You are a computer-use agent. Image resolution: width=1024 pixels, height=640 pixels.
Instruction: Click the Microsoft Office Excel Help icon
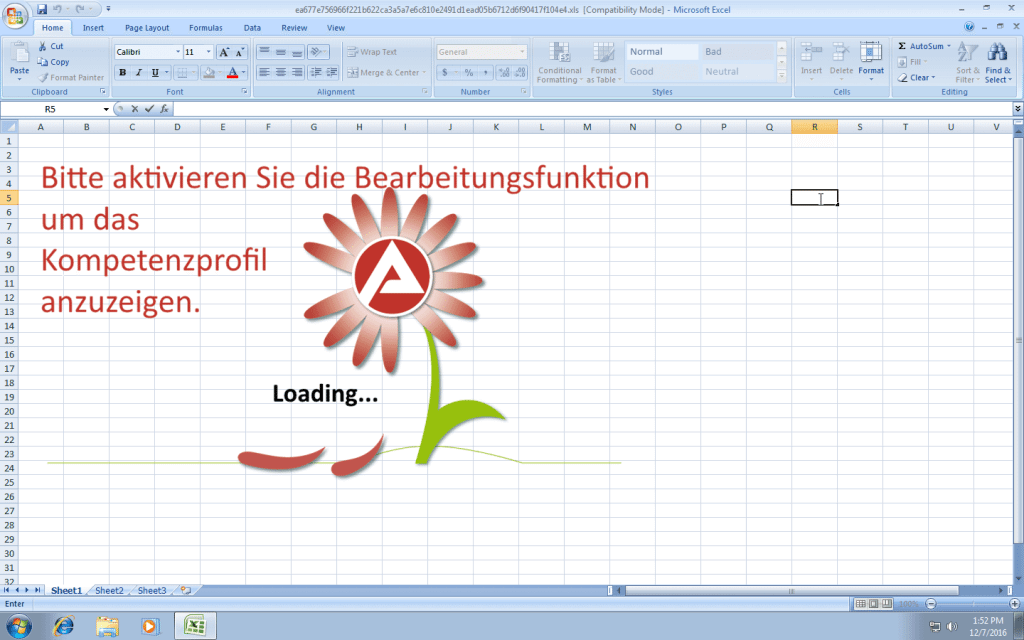969,27
